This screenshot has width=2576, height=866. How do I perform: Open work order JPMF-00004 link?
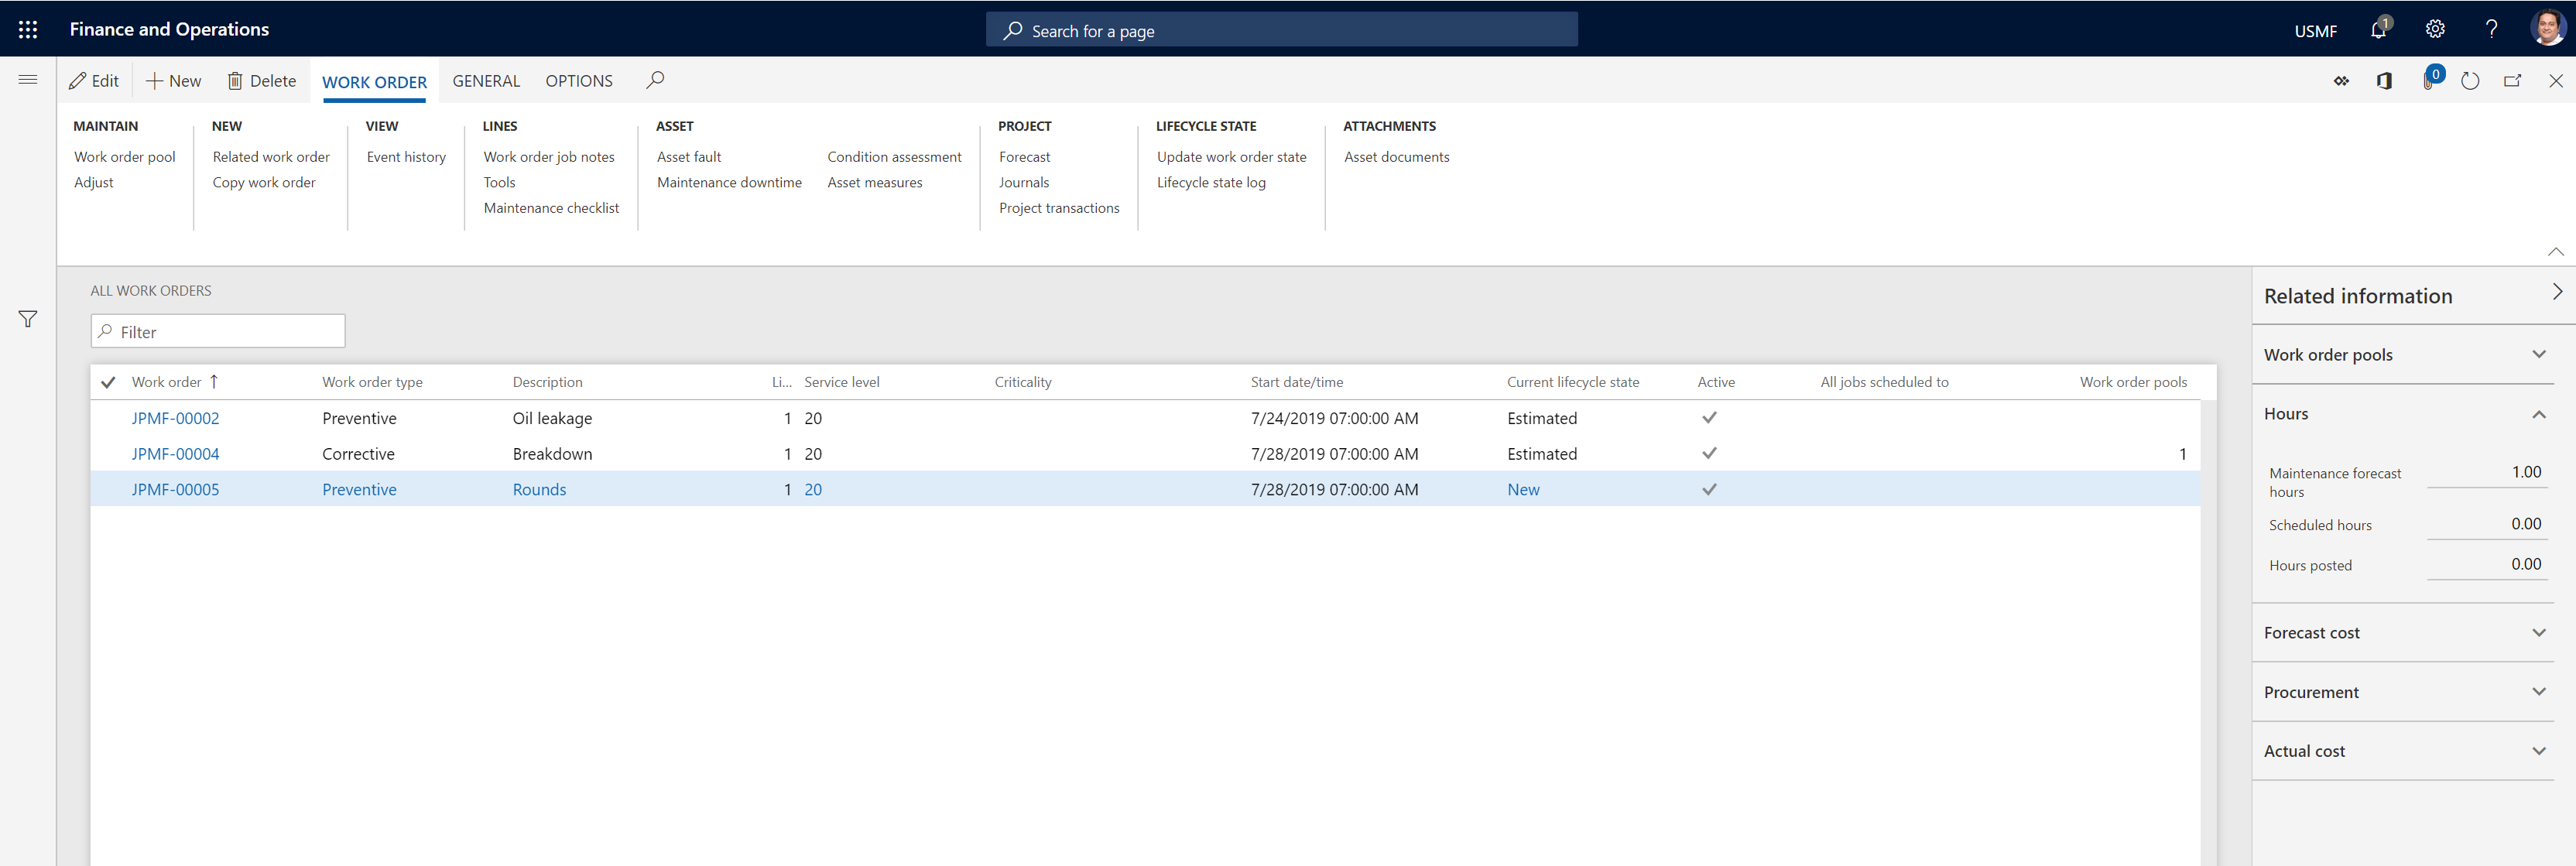pos(174,454)
